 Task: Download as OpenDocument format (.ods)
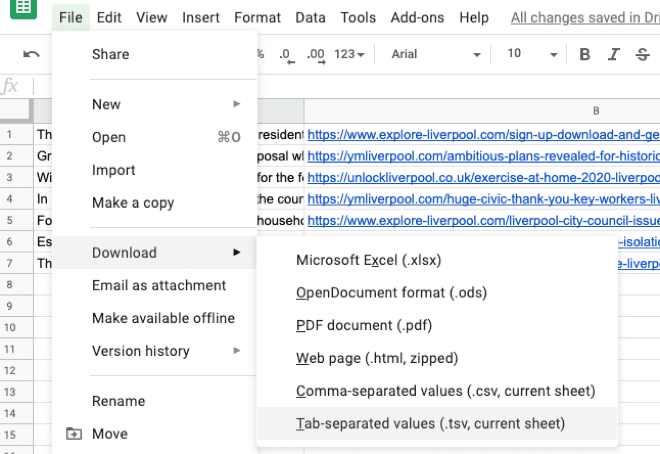(437, 293)
